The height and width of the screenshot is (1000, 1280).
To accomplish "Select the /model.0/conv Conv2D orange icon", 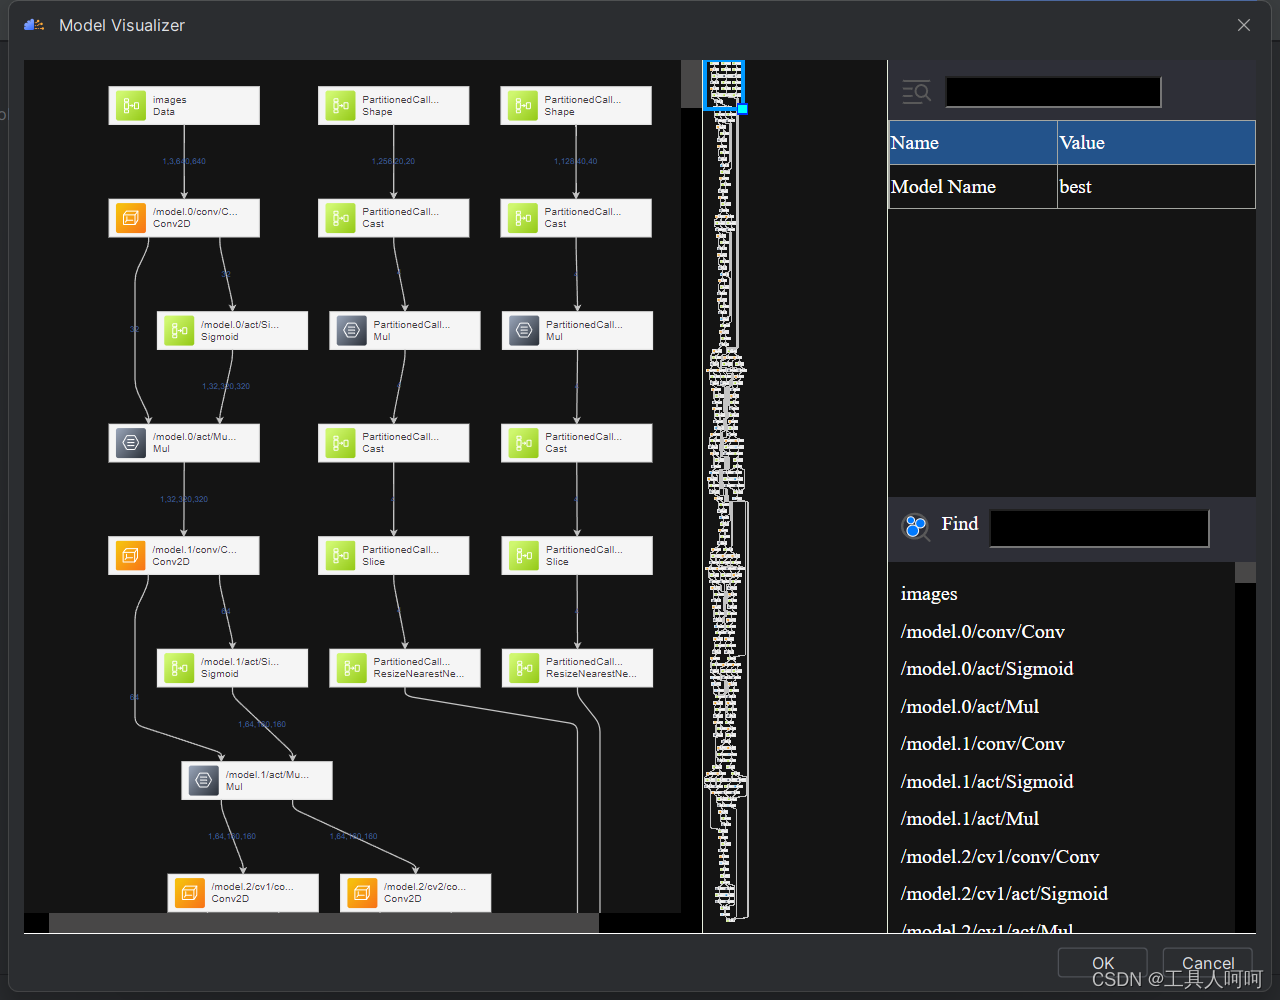I will click(131, 218).
